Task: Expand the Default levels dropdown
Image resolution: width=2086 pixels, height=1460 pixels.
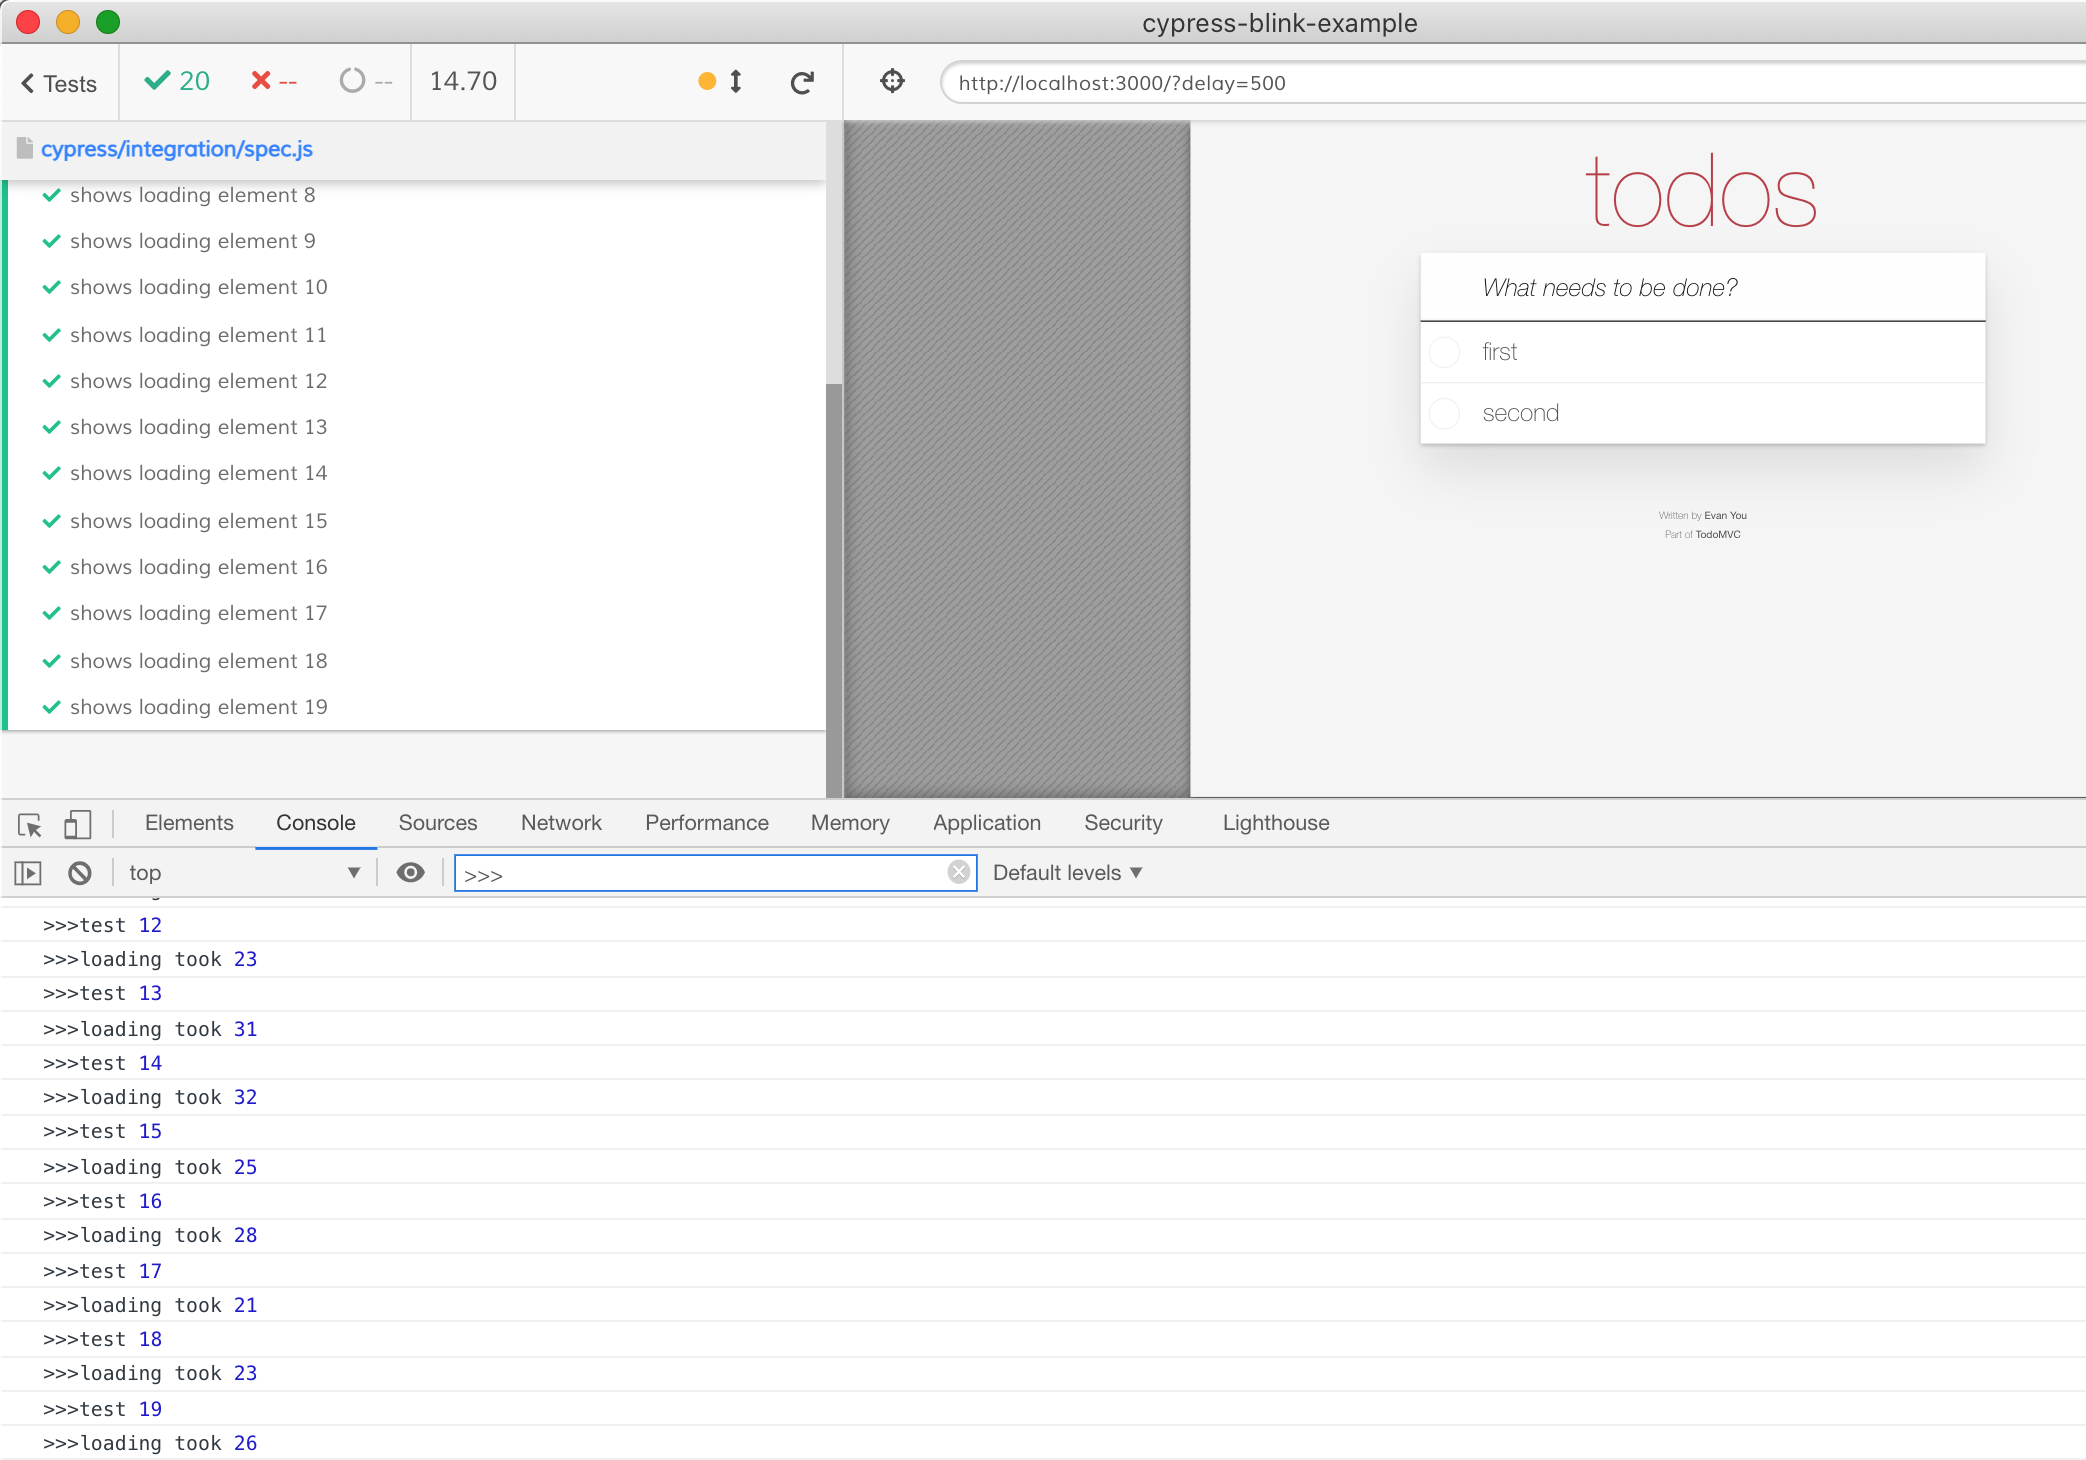Action: (1067, 873)
